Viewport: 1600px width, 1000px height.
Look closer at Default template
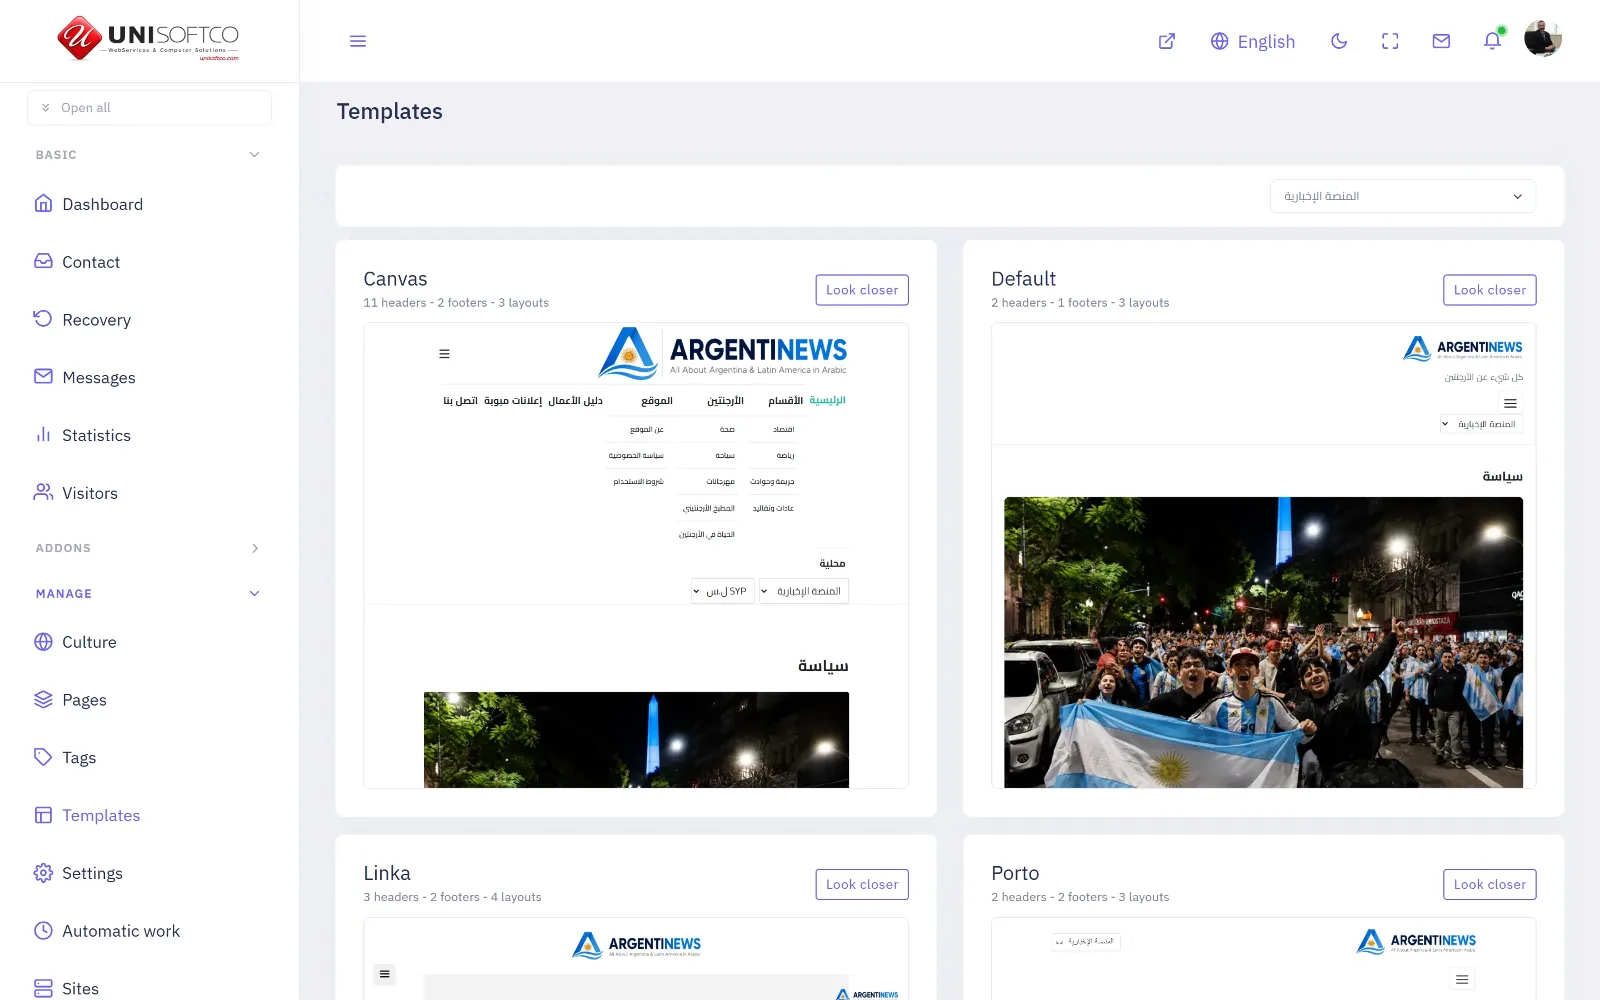(x=1490, y=290)
